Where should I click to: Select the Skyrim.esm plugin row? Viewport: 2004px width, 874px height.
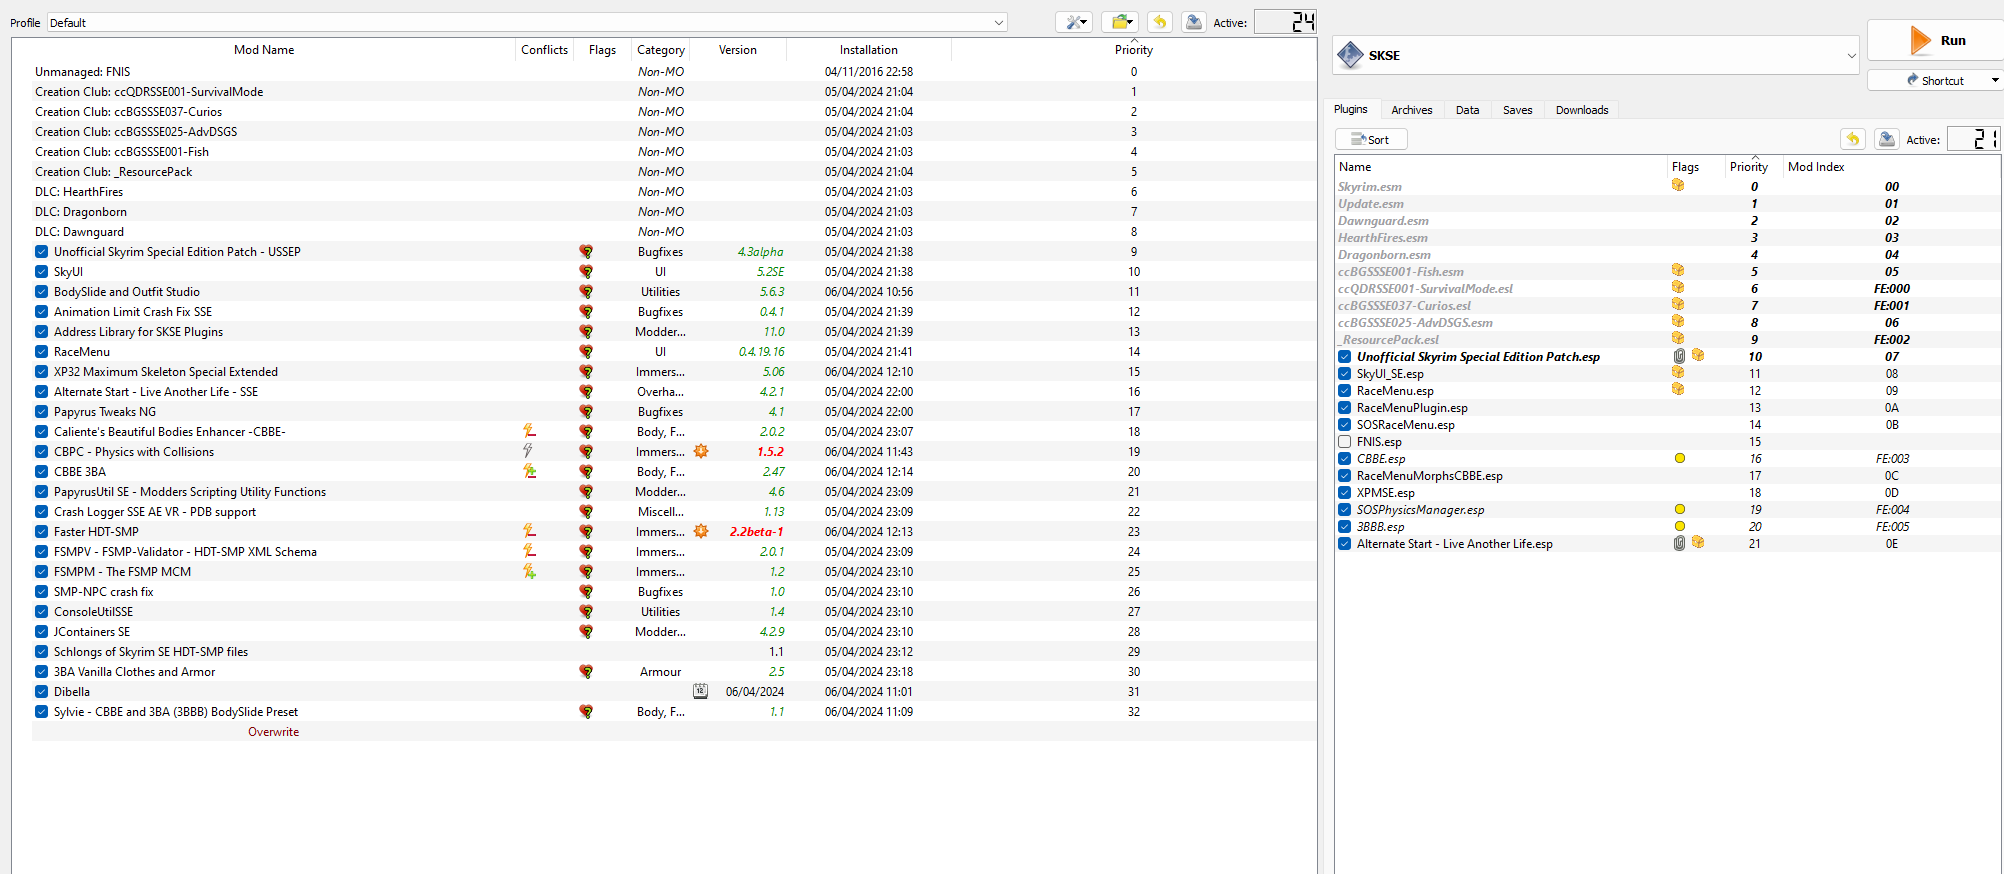[x=1667, y=187]
